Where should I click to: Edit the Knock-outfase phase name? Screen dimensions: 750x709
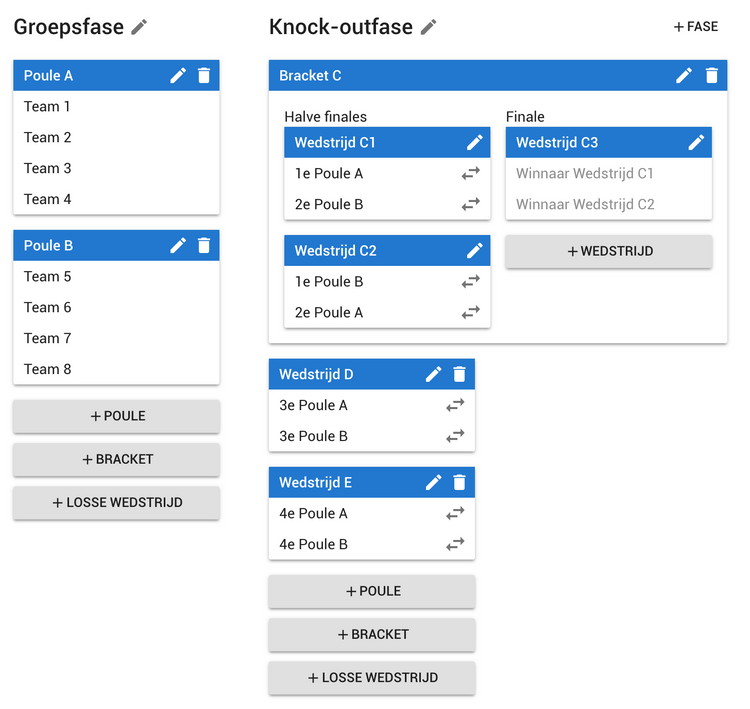click(428, 27)
